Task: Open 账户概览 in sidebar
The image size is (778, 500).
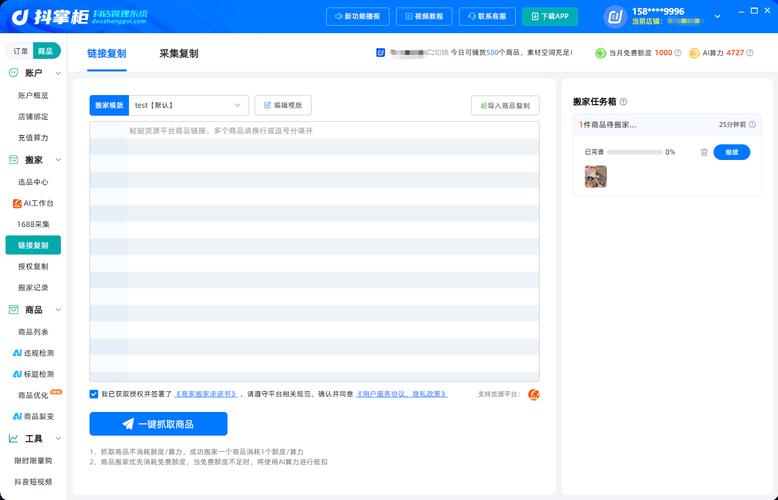Action: tap(33, 95)
